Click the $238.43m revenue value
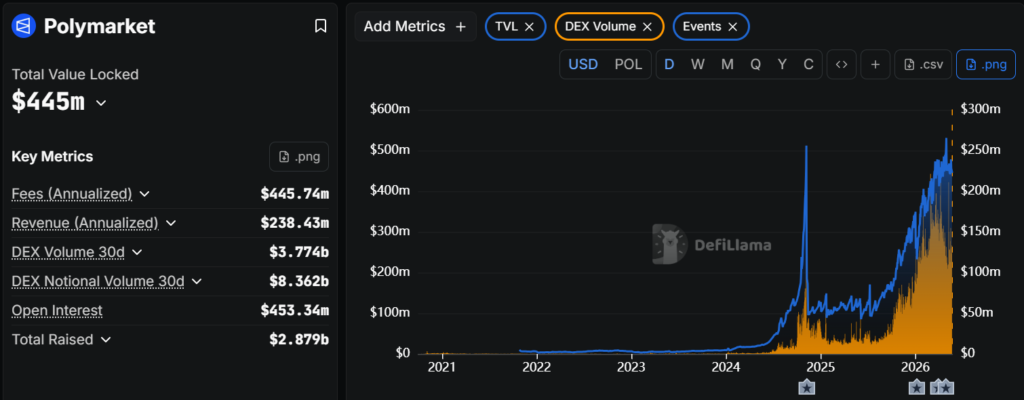Screen dimensions: 1024x400 click(x=295, y=223)
